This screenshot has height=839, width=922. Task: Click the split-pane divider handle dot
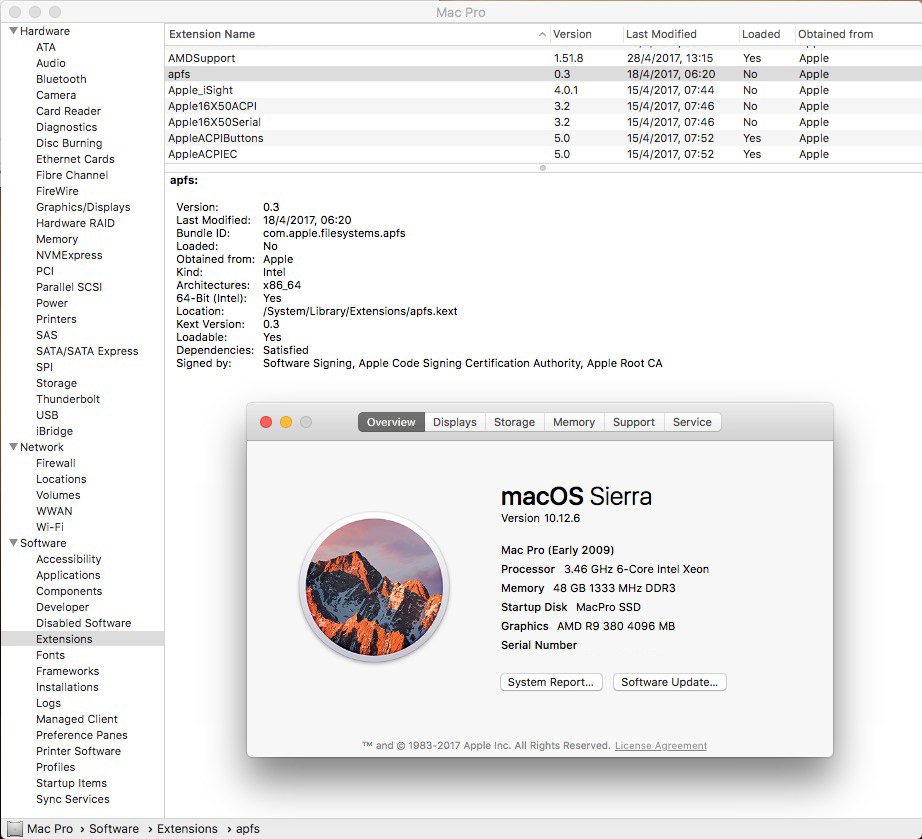[543, 168]
